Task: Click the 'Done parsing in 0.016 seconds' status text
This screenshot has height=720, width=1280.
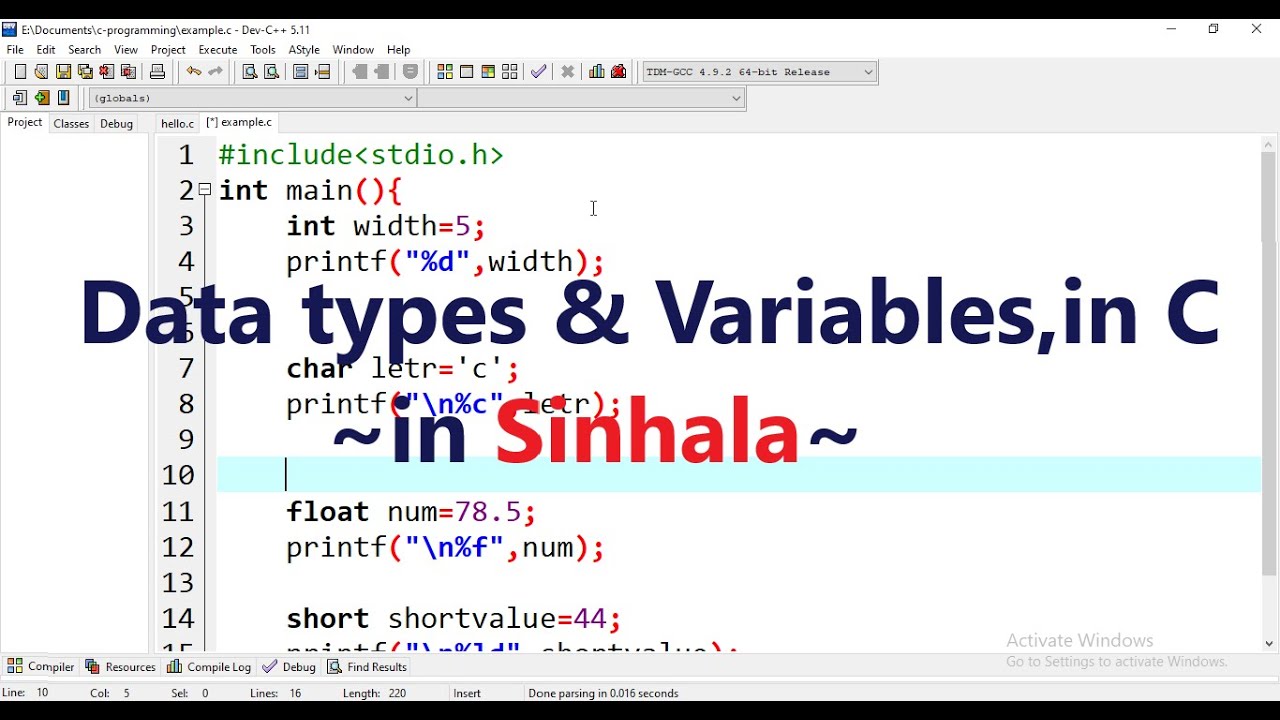Action: click(603, 693)
